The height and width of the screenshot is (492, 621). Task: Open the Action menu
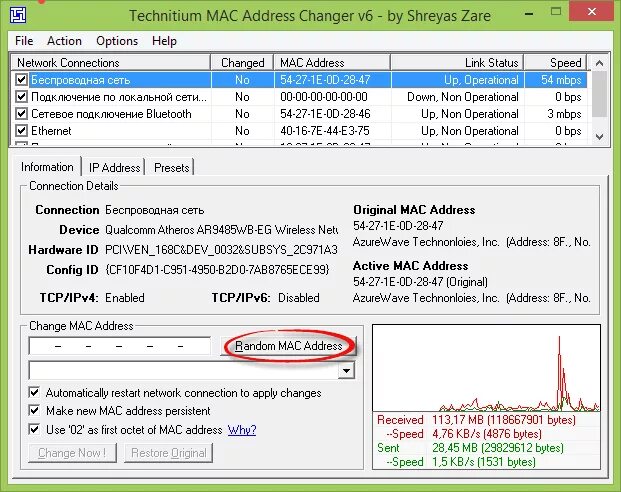[x=64, y=41]
